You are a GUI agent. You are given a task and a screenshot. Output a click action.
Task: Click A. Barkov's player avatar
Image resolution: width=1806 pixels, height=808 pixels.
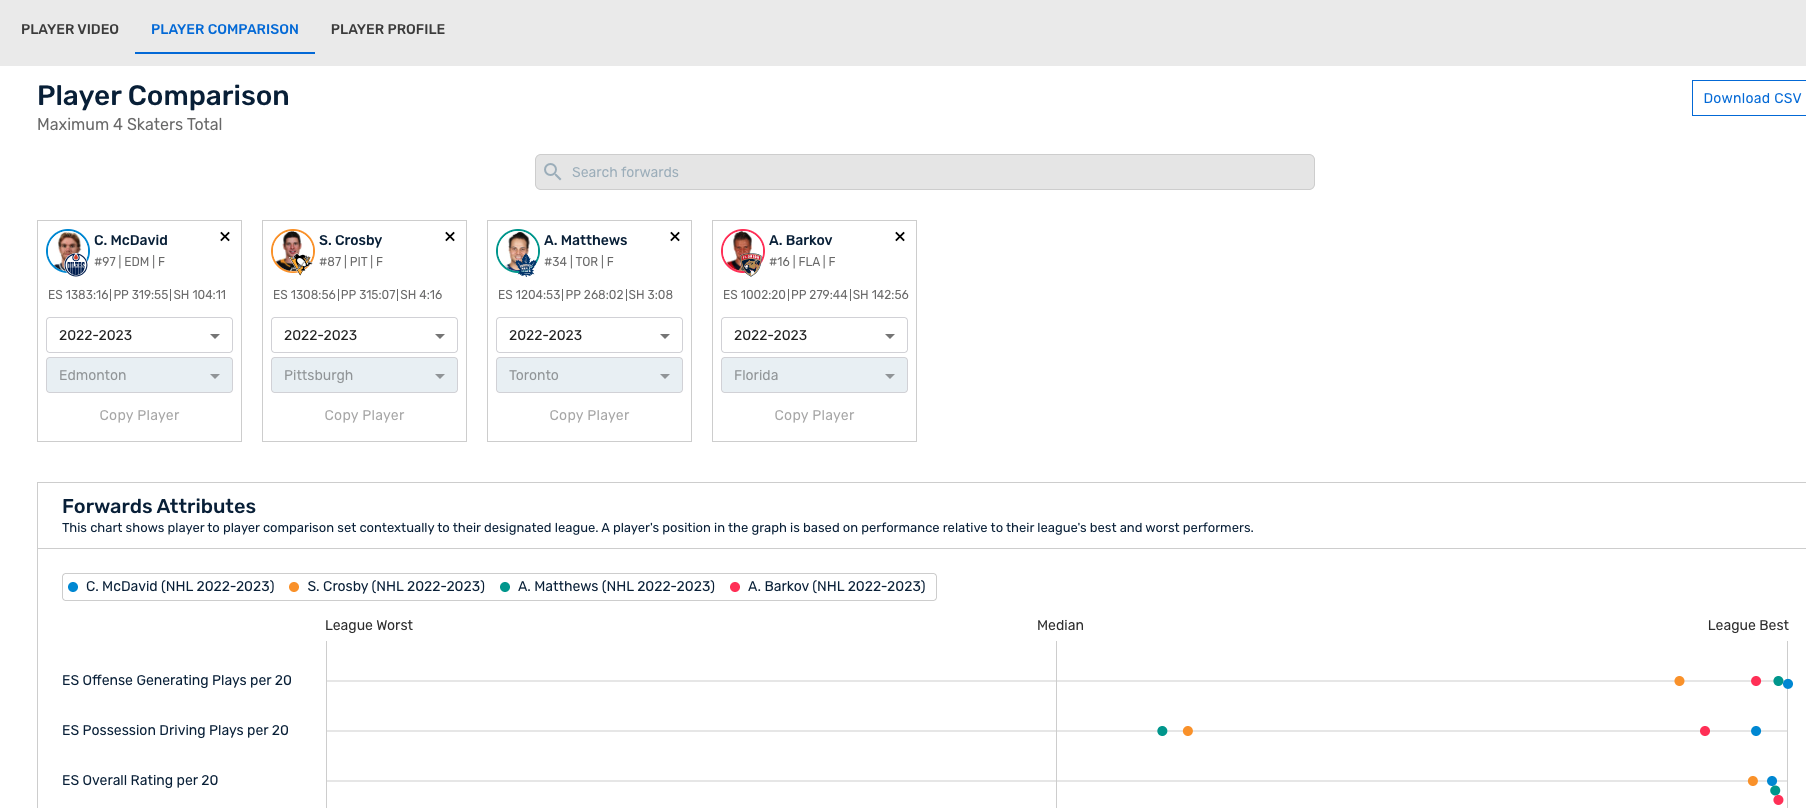(743, 251)
